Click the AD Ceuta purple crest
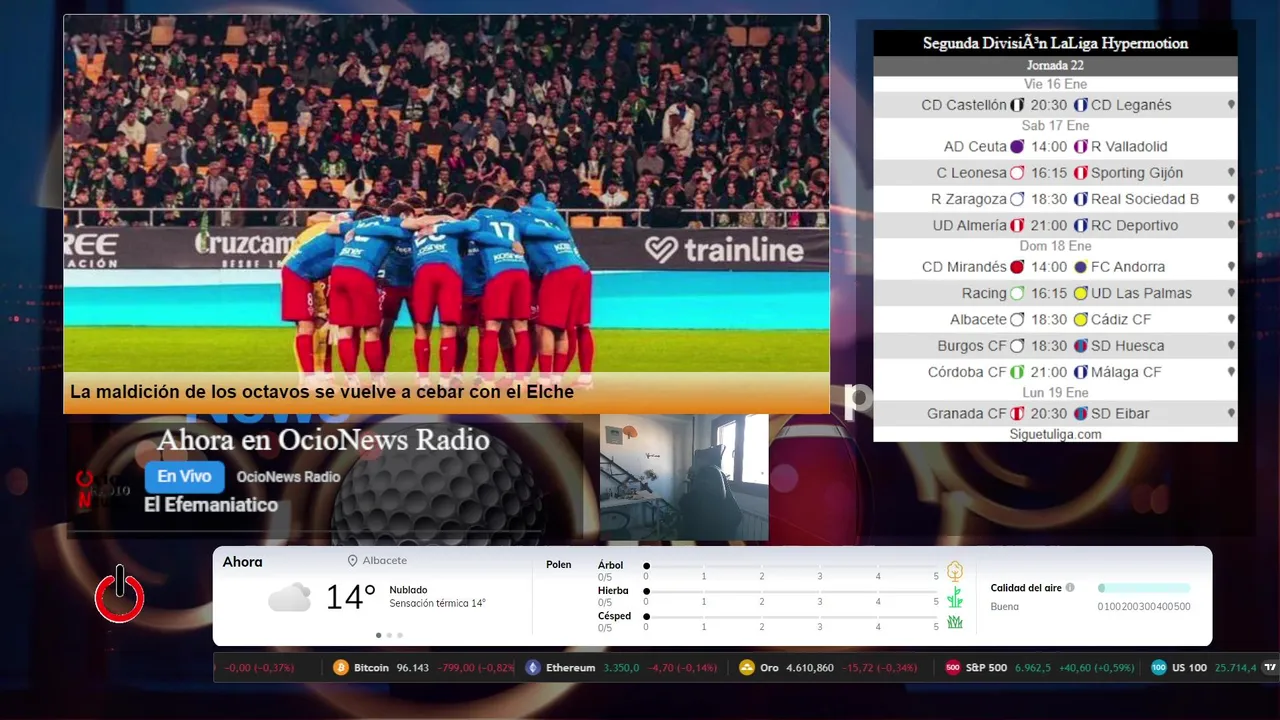The height and width of the screenshot is (720, 1280). 1017,146
